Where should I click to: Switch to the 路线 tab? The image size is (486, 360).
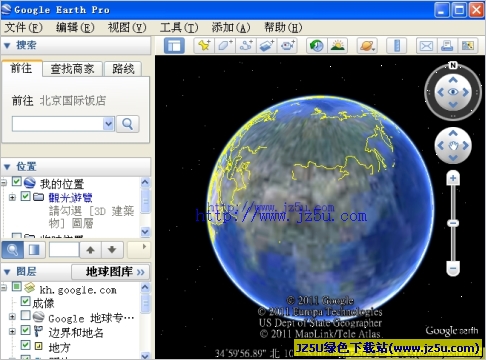tap(123, 69)
